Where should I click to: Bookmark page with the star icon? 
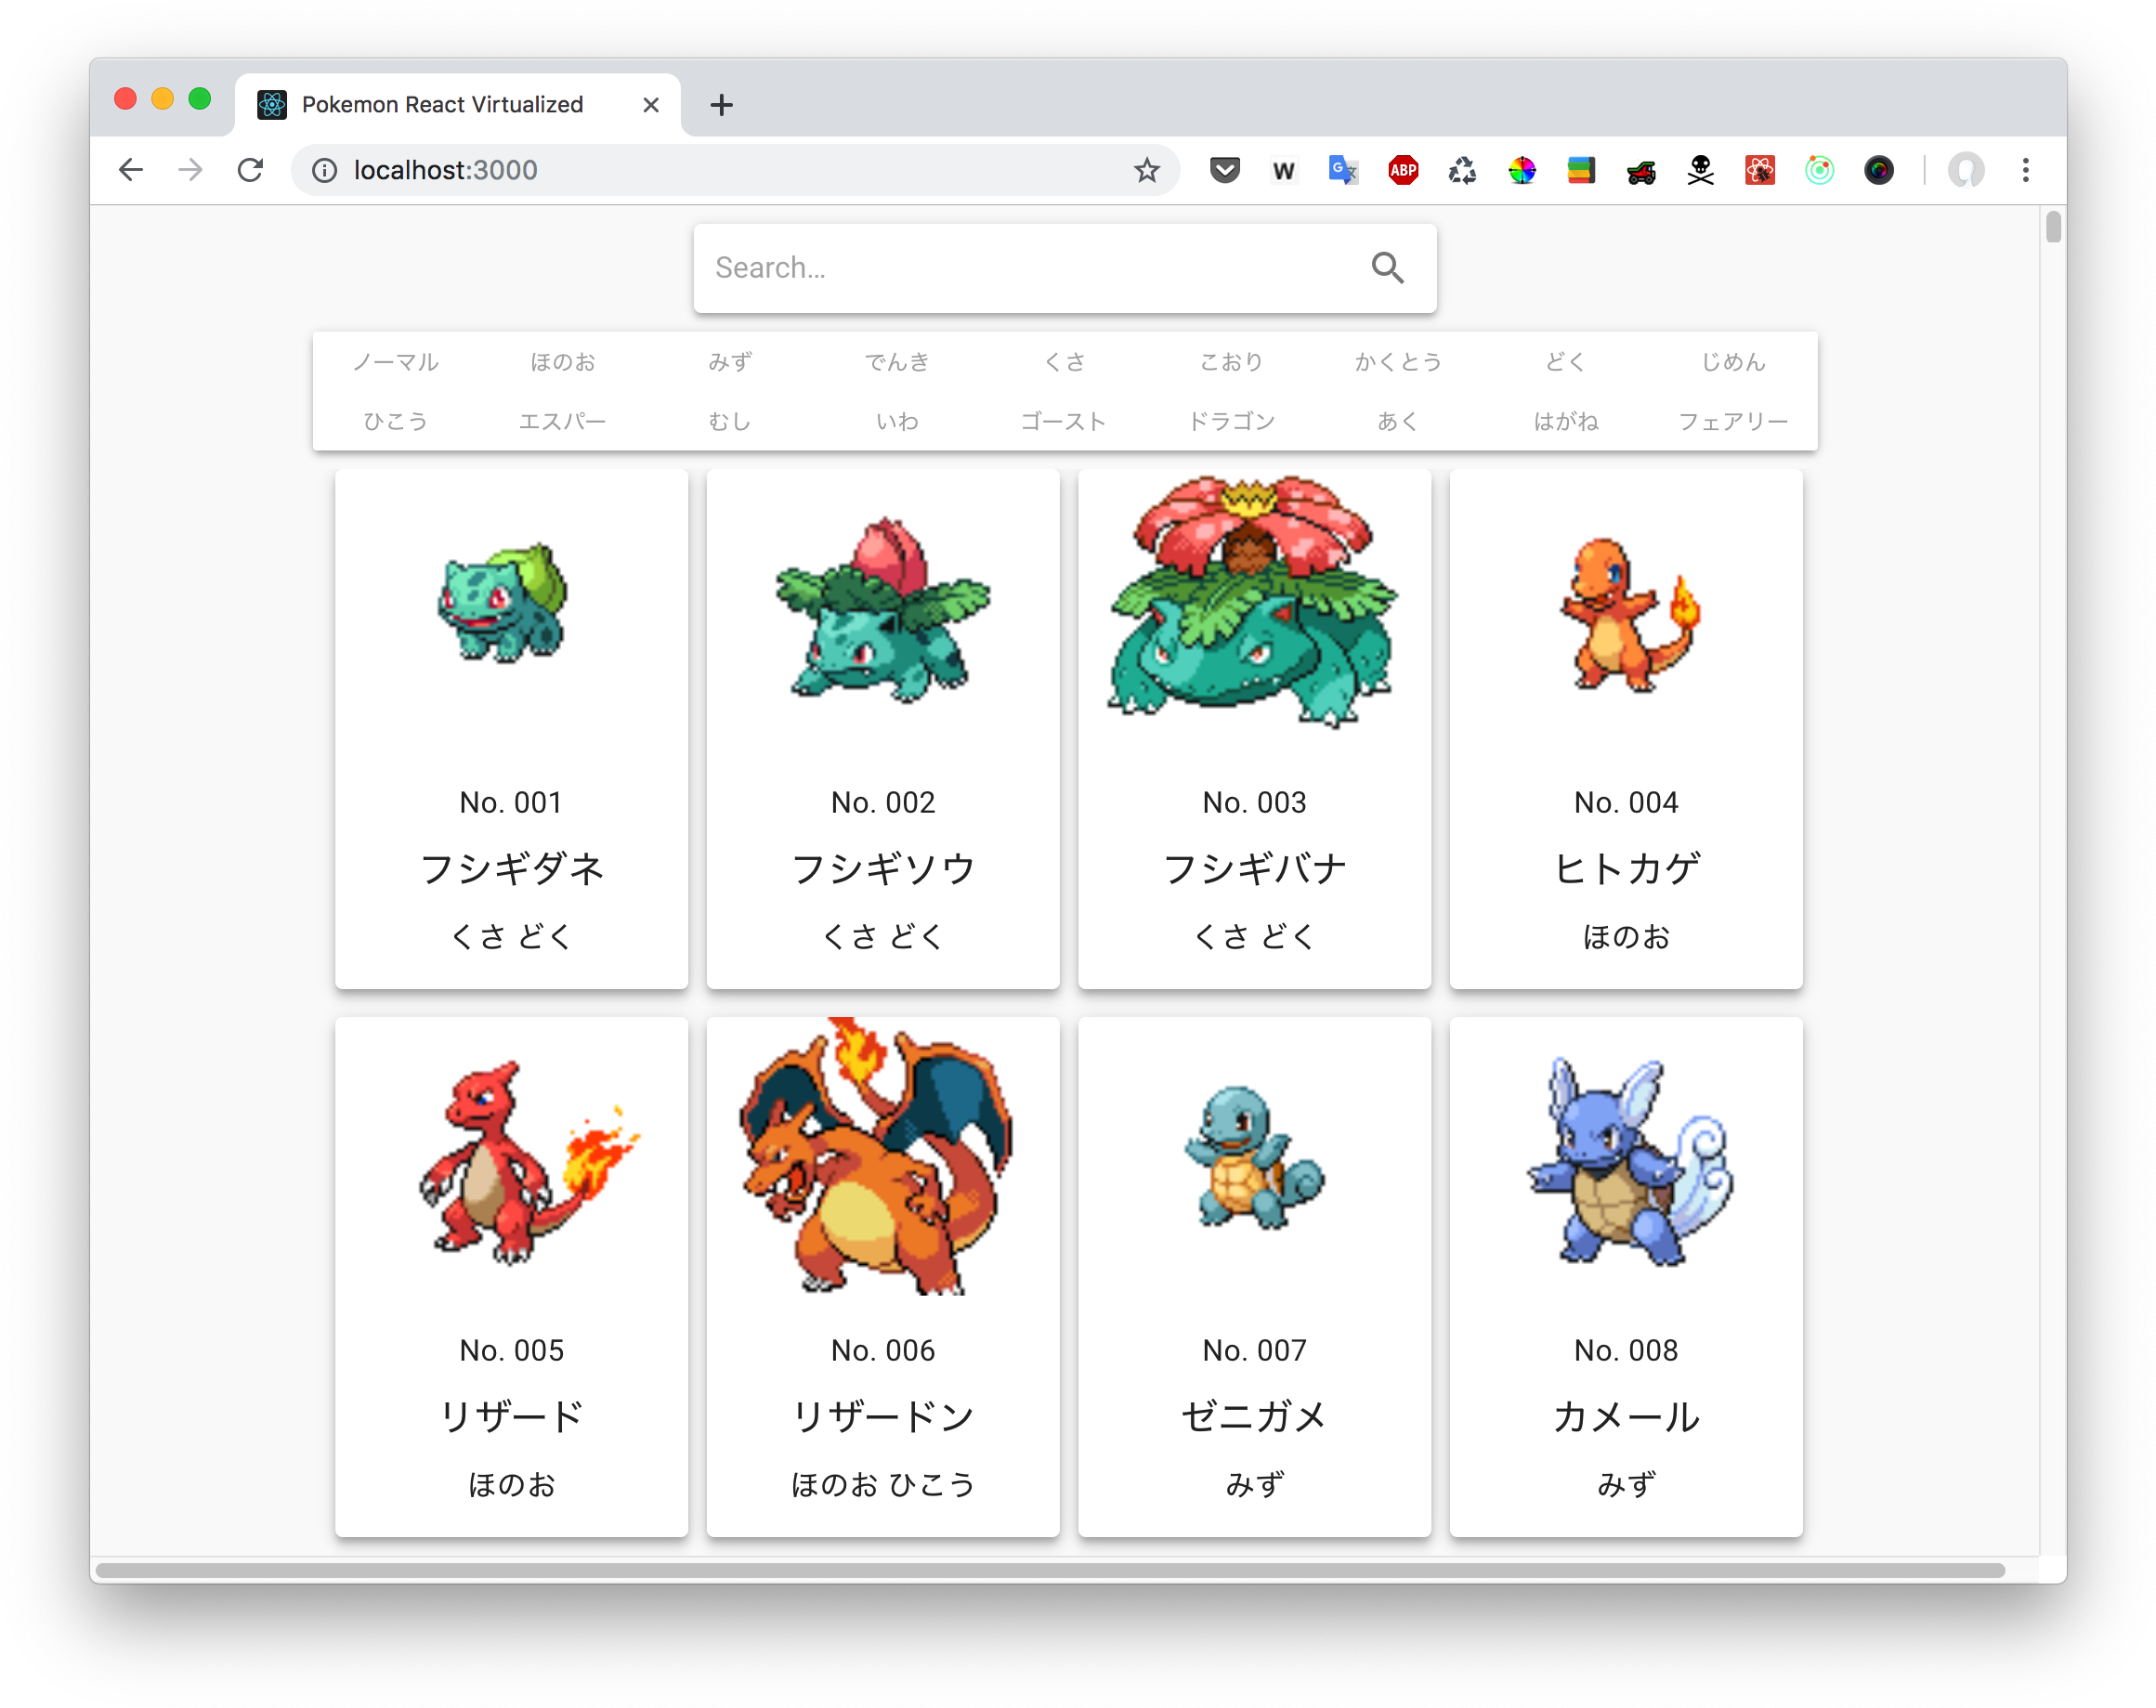[1146, 170]
